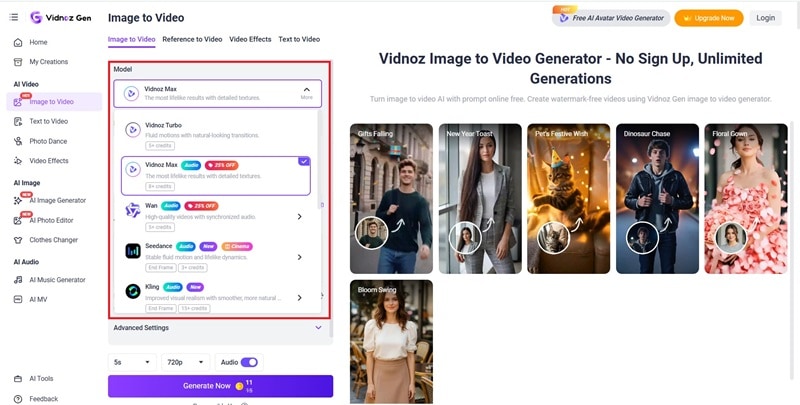Select Image to Video sidebar item

pos(54,102)
